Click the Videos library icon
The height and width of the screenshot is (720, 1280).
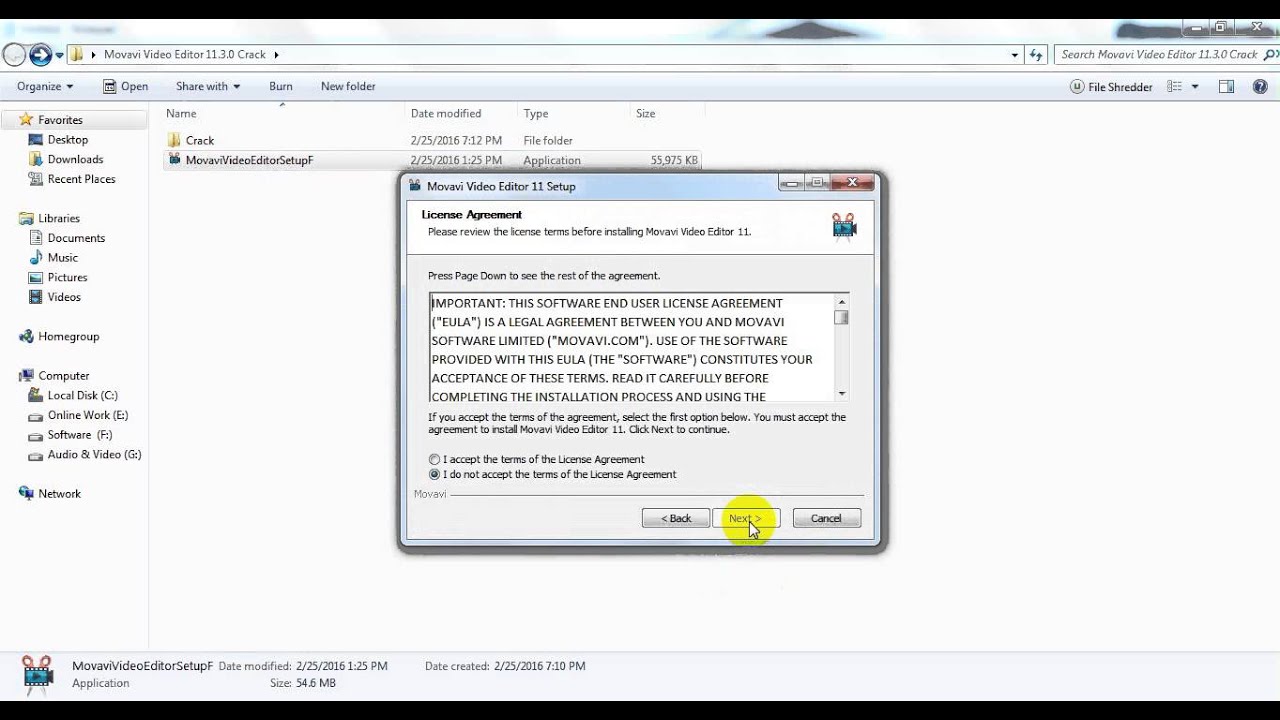click(x=36, y=297)
